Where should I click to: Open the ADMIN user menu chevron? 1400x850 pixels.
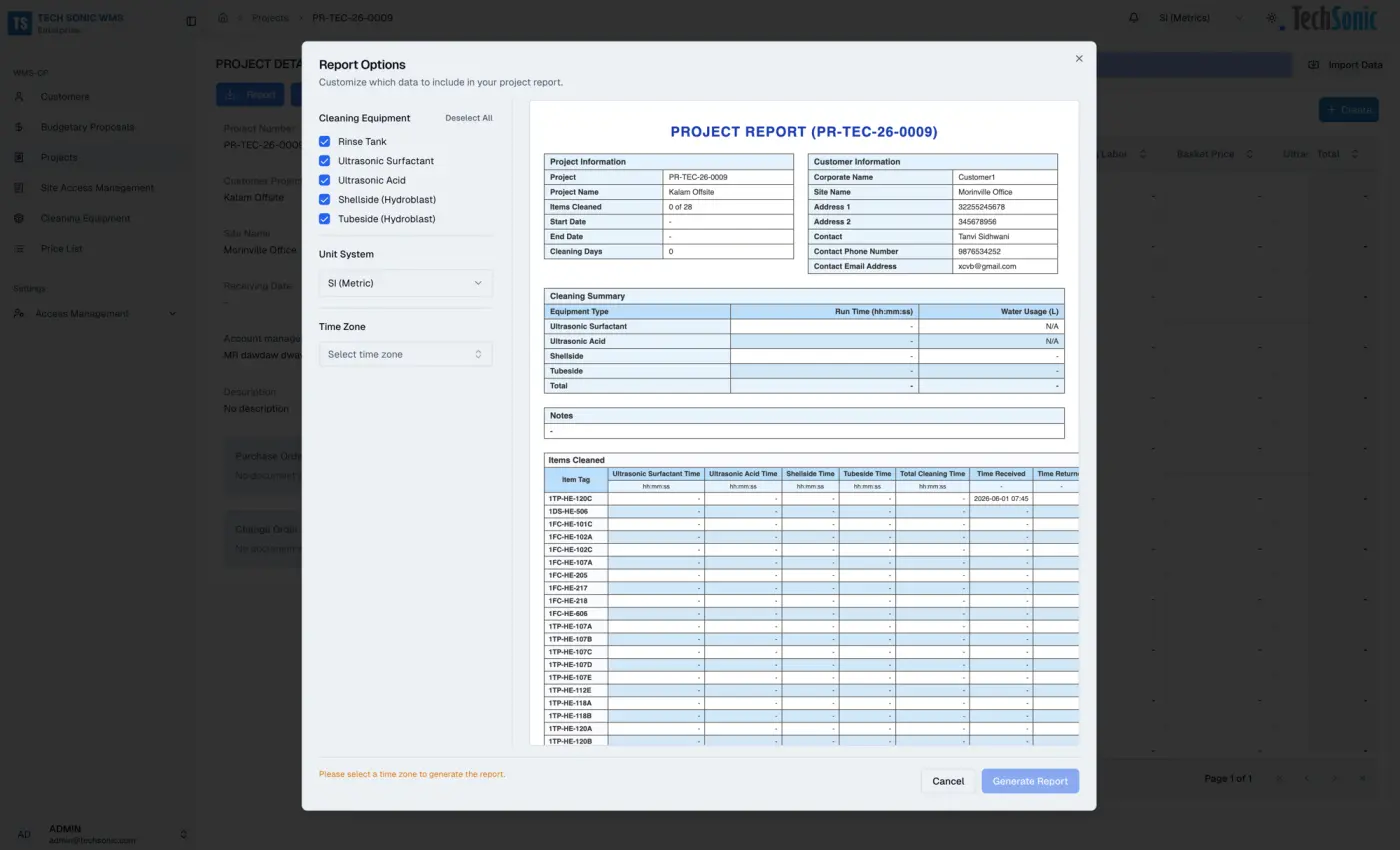183,834
